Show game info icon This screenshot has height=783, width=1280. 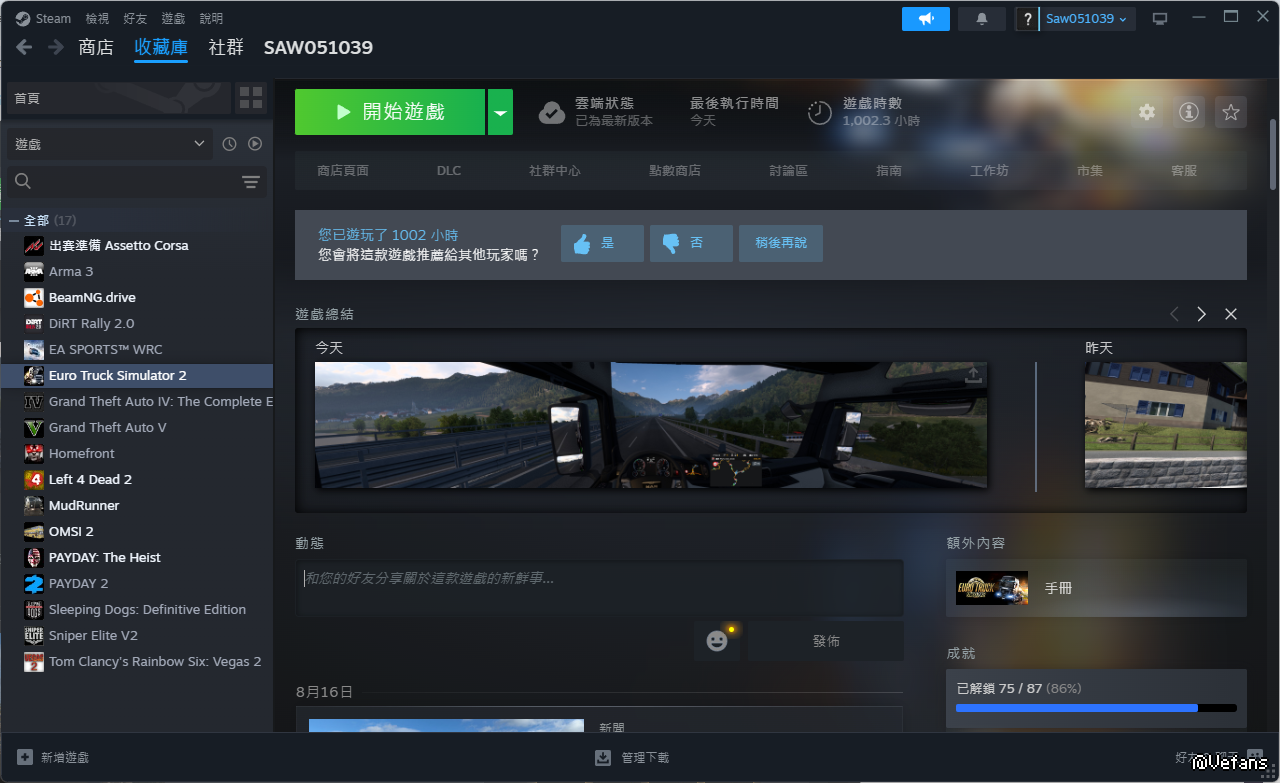pyautogui.click(x=1189, y=112)
